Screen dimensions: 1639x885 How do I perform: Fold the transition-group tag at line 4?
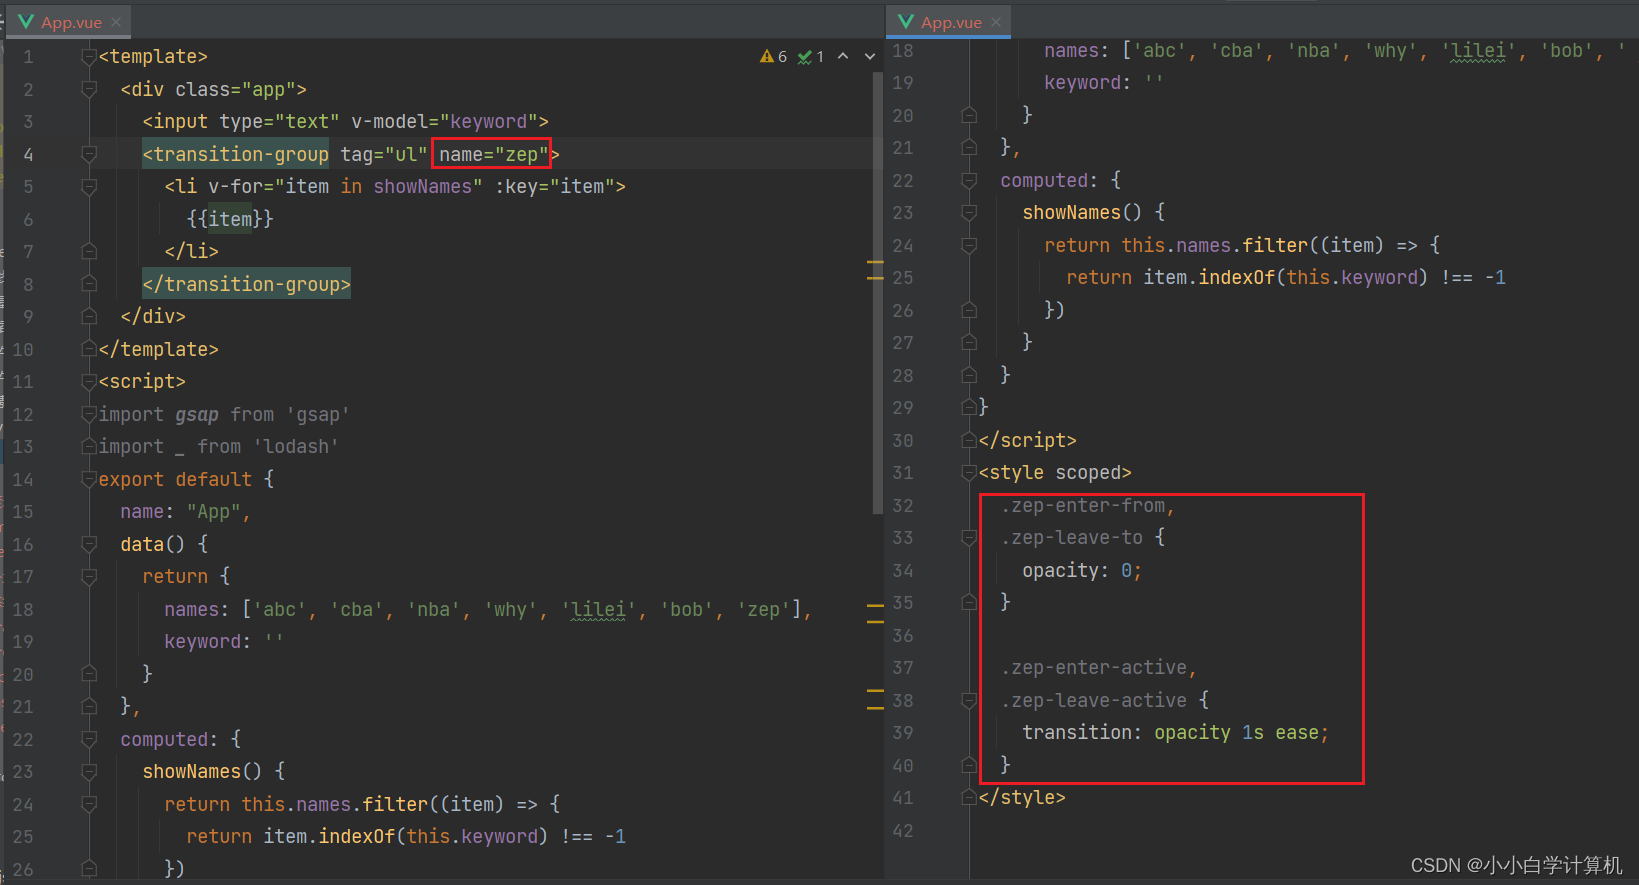tap(89, 154)
